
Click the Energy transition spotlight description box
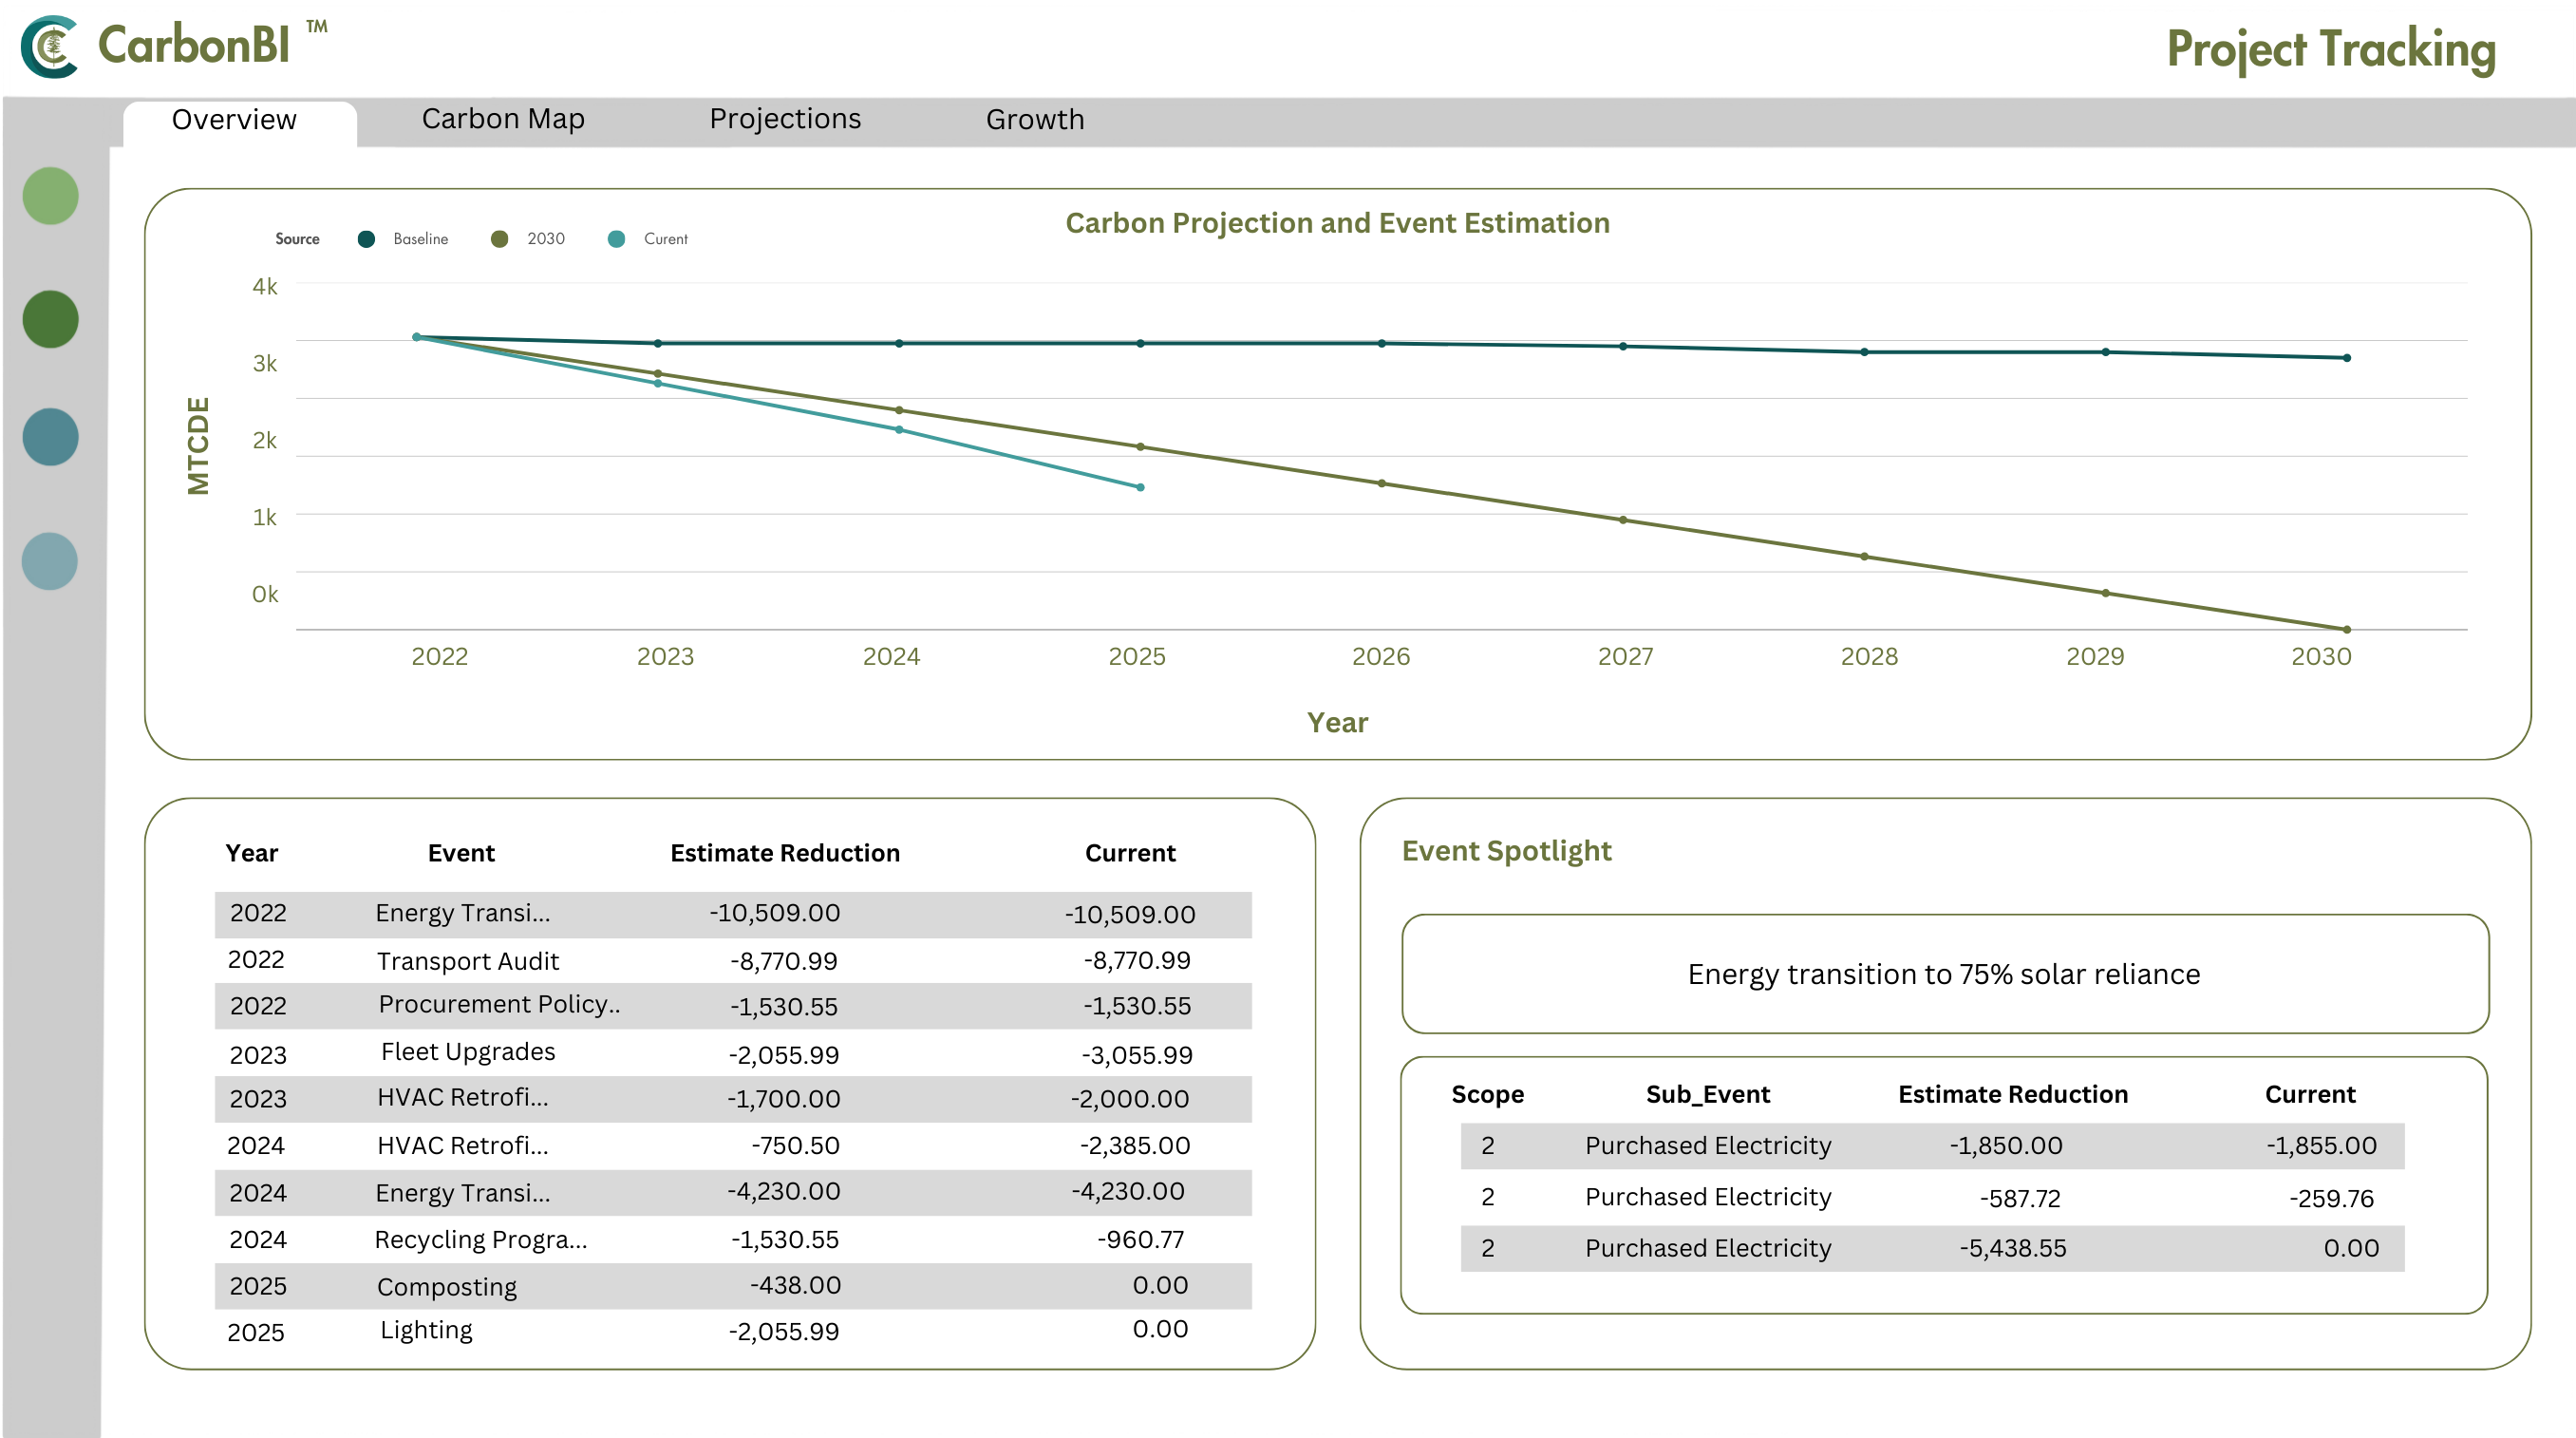[1944, 974]
